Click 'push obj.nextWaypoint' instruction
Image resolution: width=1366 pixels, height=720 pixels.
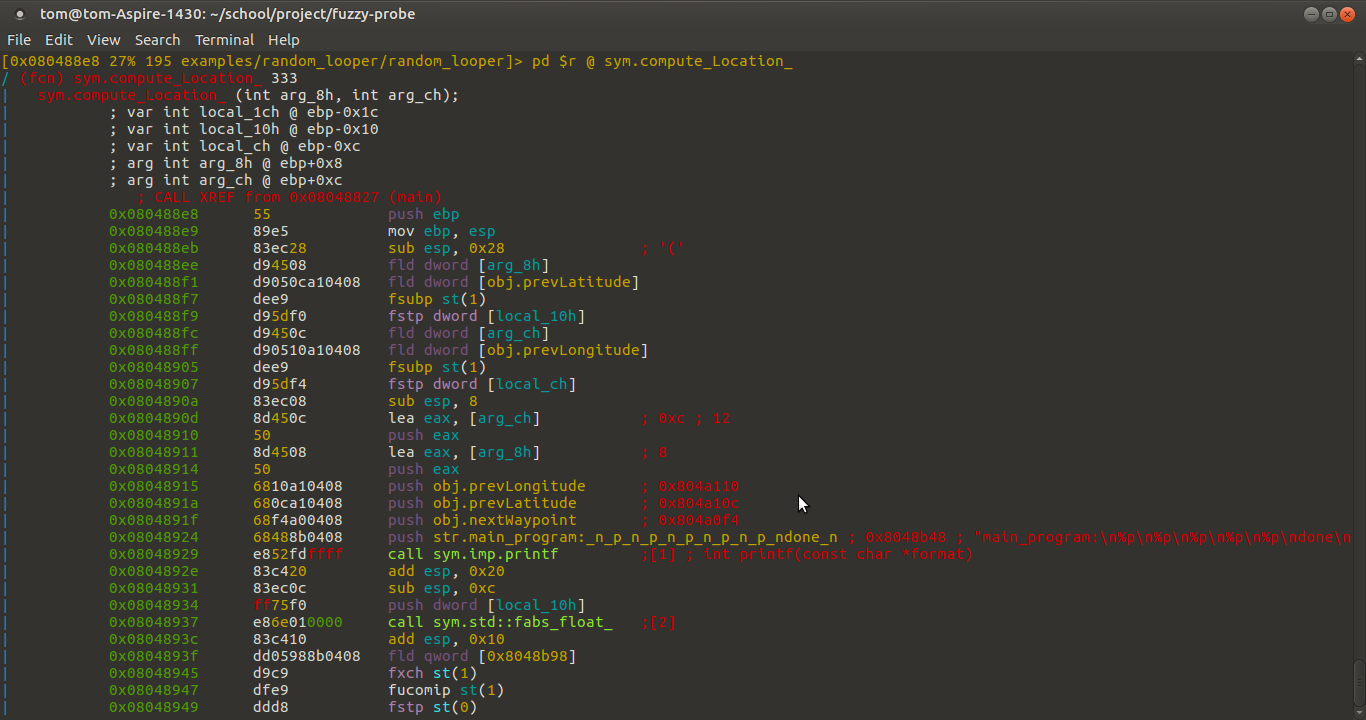[482, 520]
